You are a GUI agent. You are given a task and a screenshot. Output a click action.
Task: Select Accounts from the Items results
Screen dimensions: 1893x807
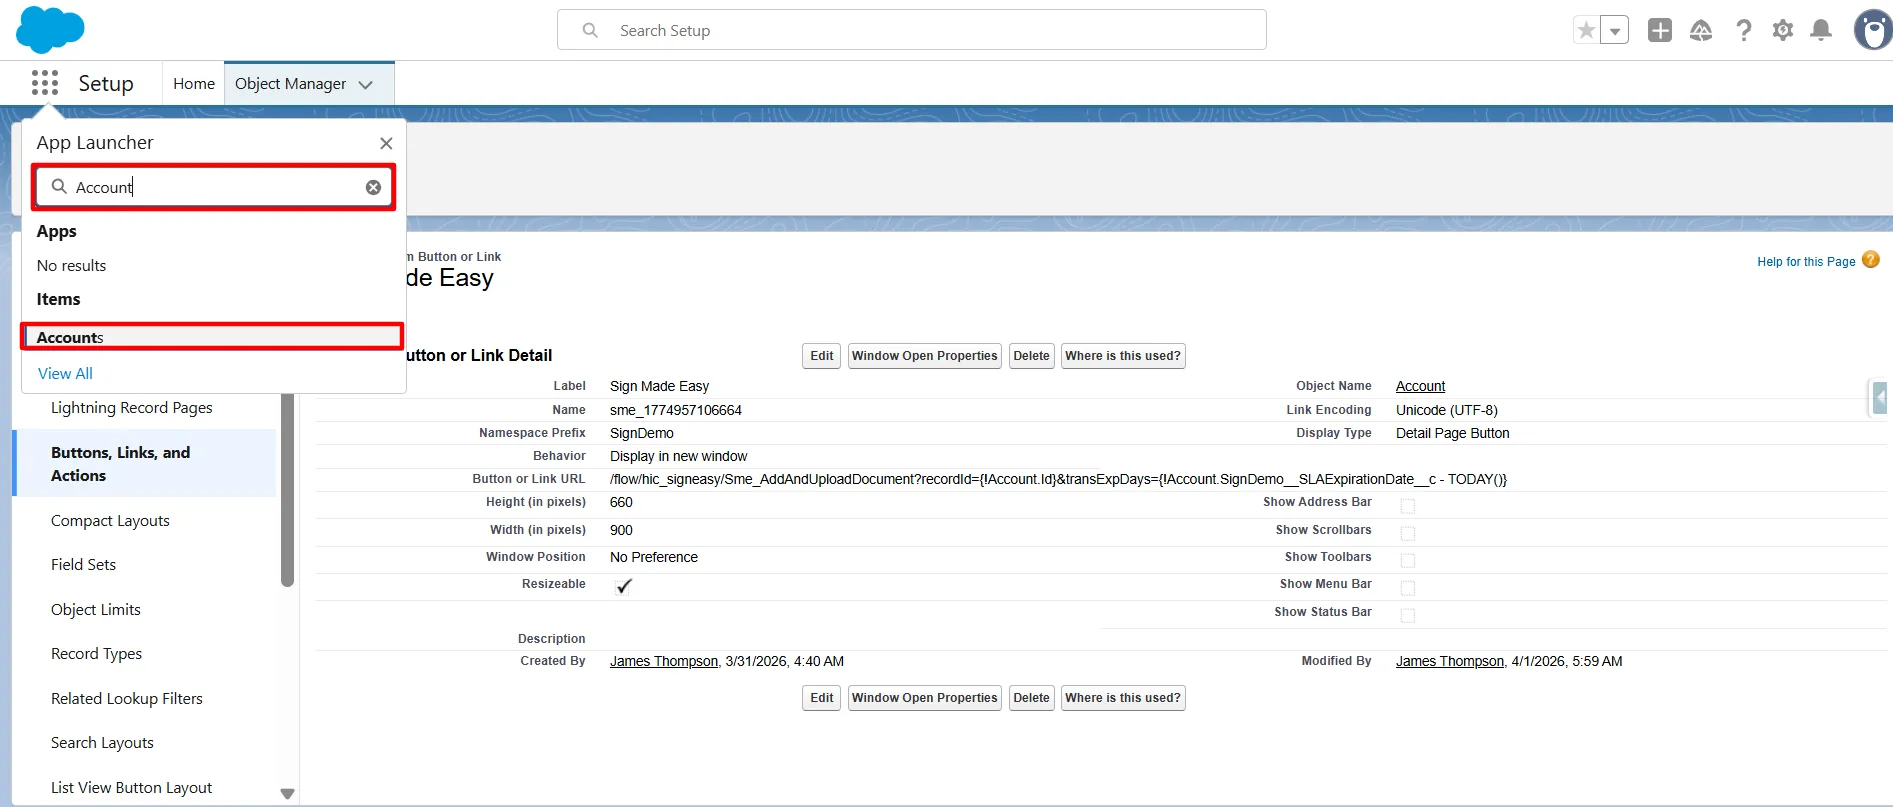213,337
